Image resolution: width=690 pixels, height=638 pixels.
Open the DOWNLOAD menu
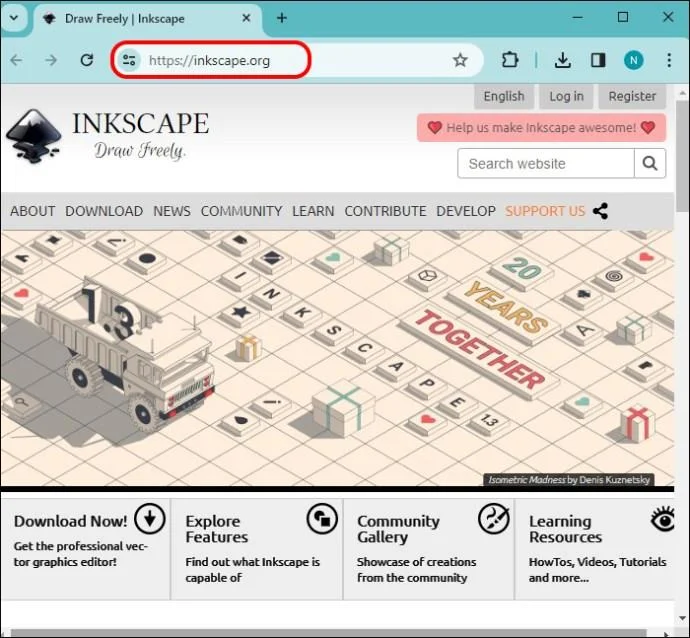104,211
